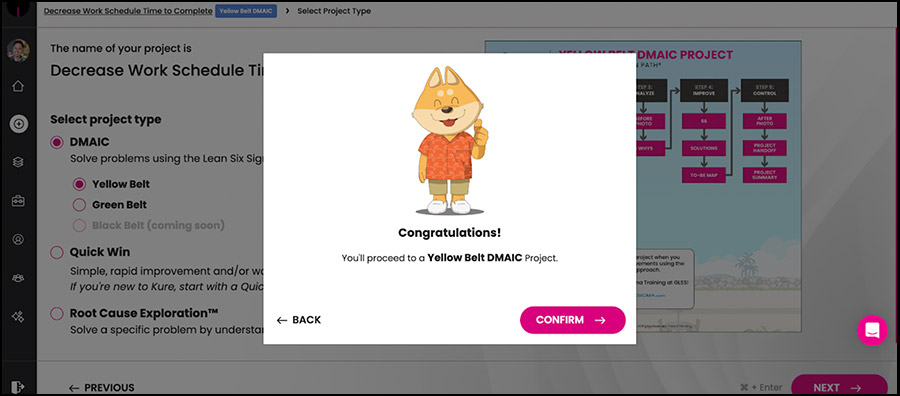Go back from the congratulations dialog
Screen dimensions: 900x396
(x=298, y=320)
